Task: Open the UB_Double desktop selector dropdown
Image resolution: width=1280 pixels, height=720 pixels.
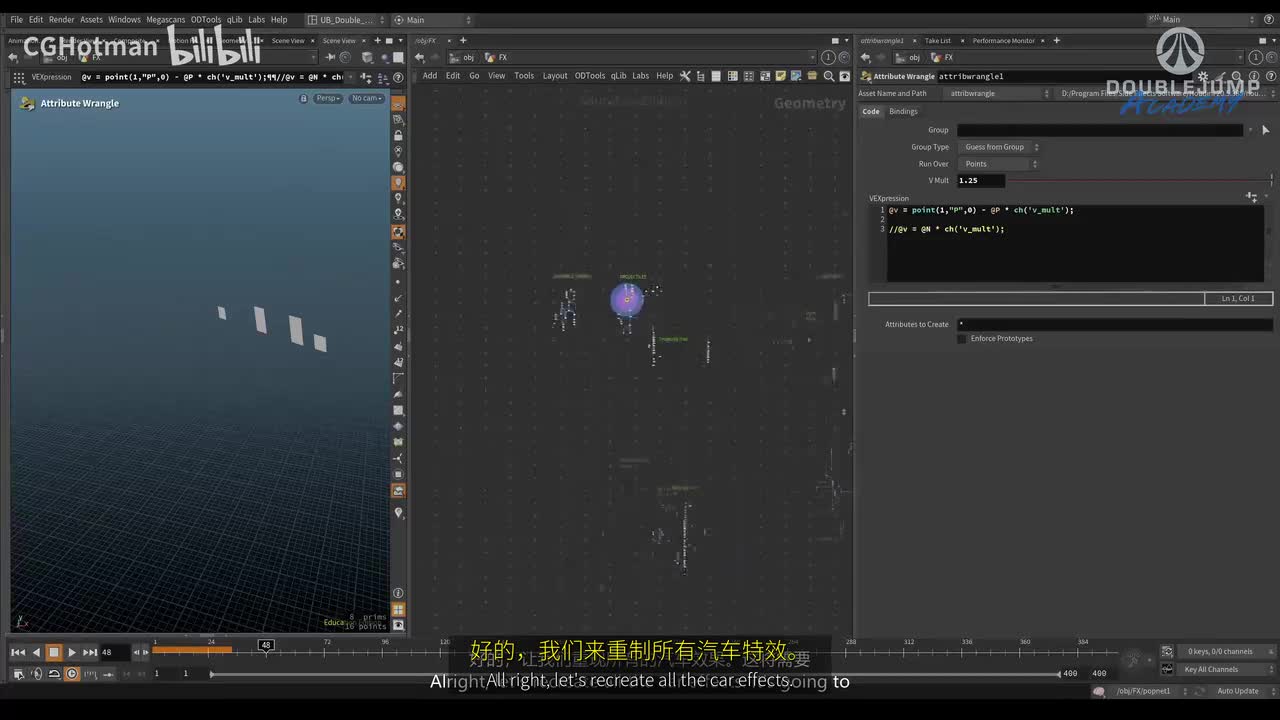Action: [345, 19]
